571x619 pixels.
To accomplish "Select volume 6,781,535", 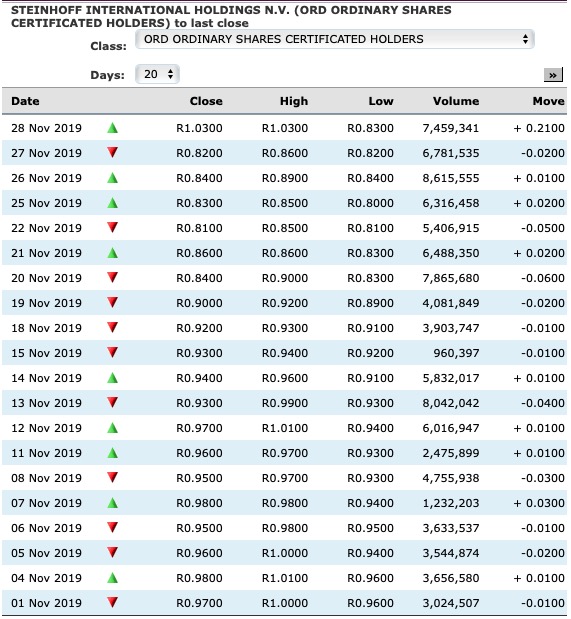I will [x=451, y=153].
